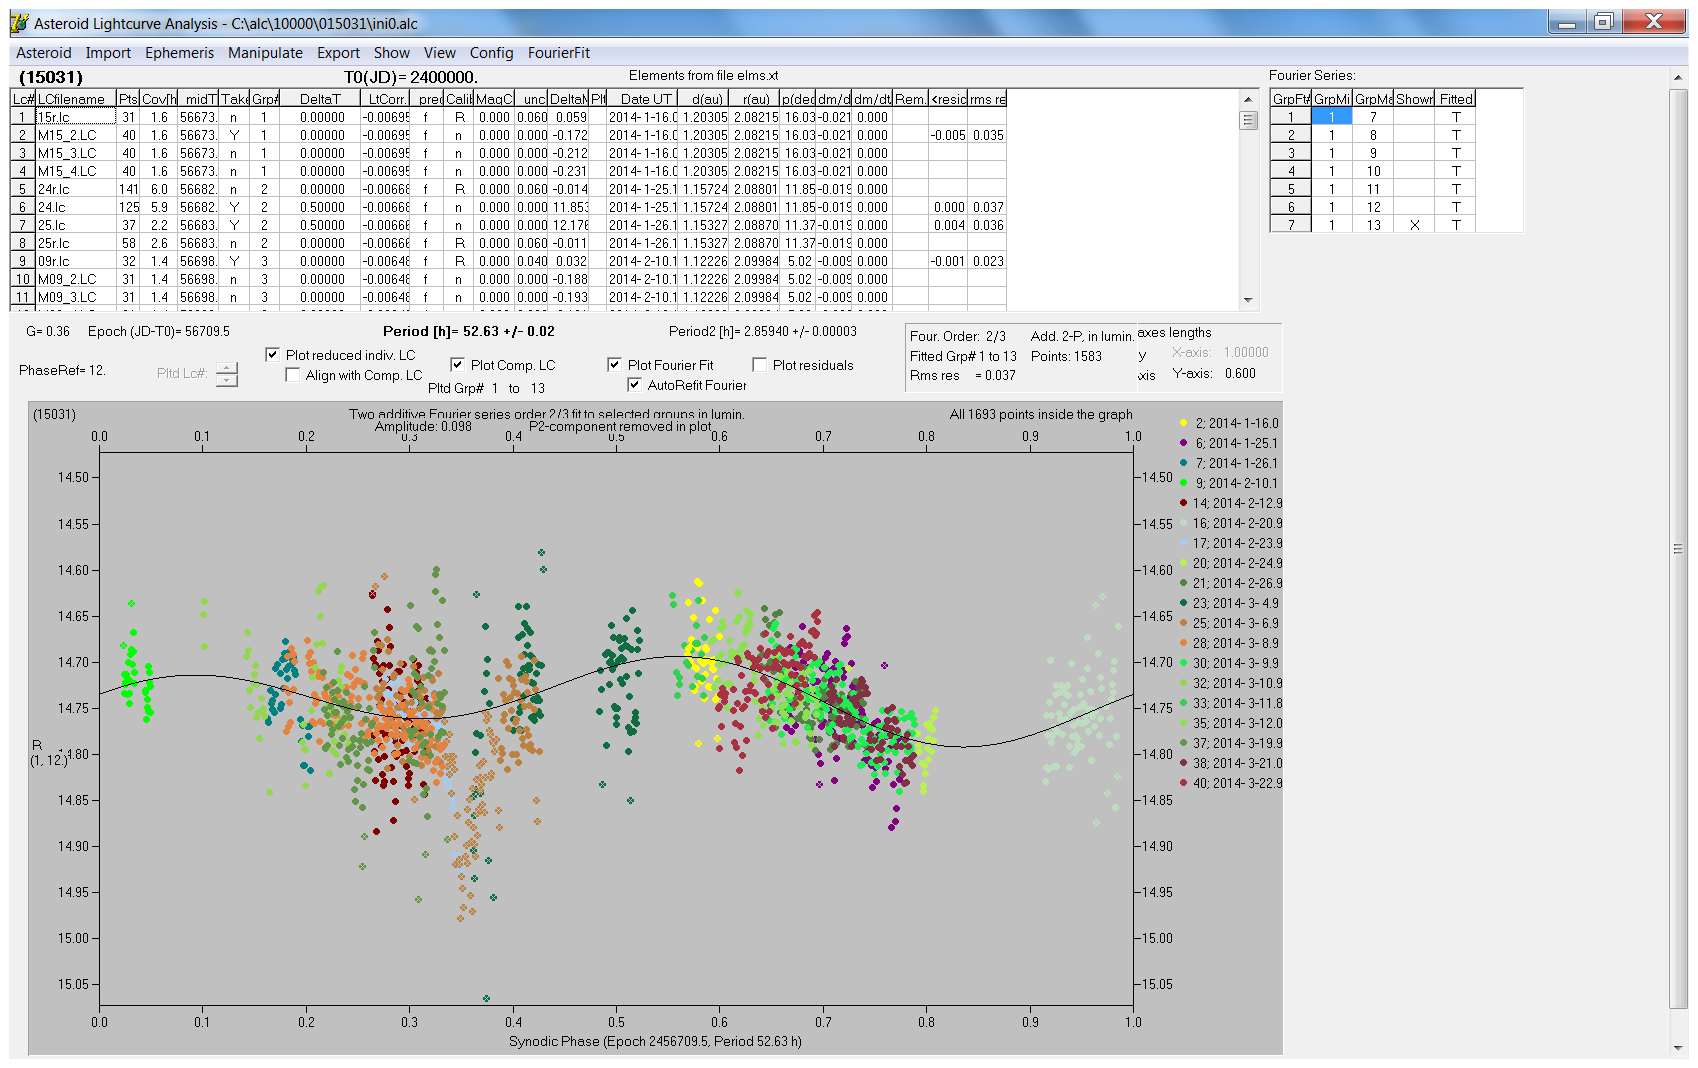The image size is (1698, 1068).
Task: Click the Fitted column header in Fourier Series
Action: 1456,99
